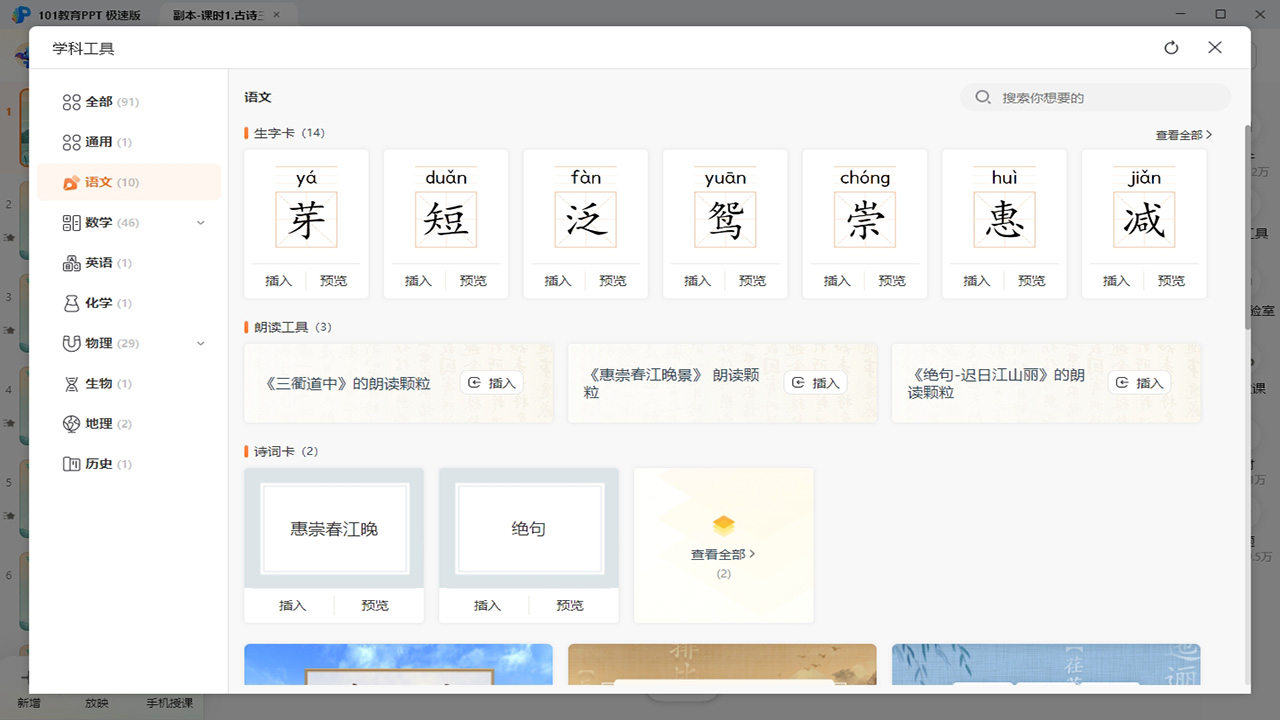This screenshot has width=1280, height=720.
Task: Click the search magnifier icon
Action: (x=983, y=97)
